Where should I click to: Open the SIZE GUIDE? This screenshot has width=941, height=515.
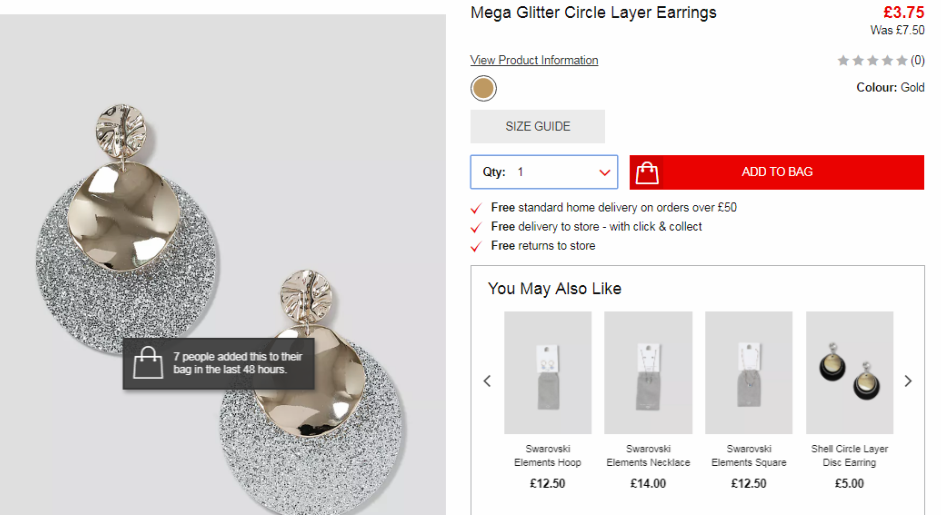(538, 127)
